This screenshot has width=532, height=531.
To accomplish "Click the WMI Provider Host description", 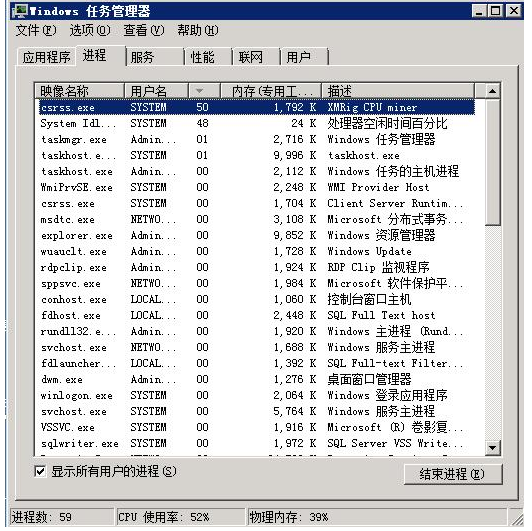I will point(378,187).
